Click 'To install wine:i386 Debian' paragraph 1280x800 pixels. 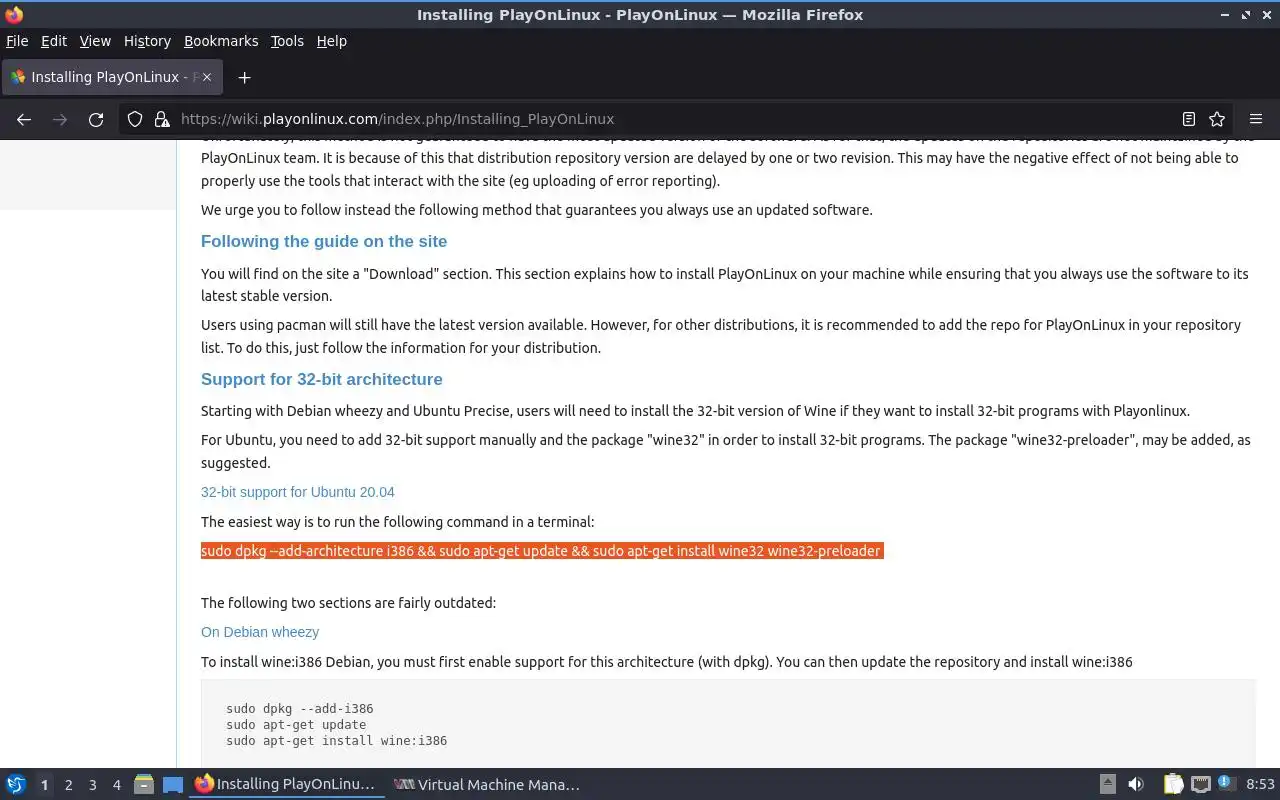666,662
